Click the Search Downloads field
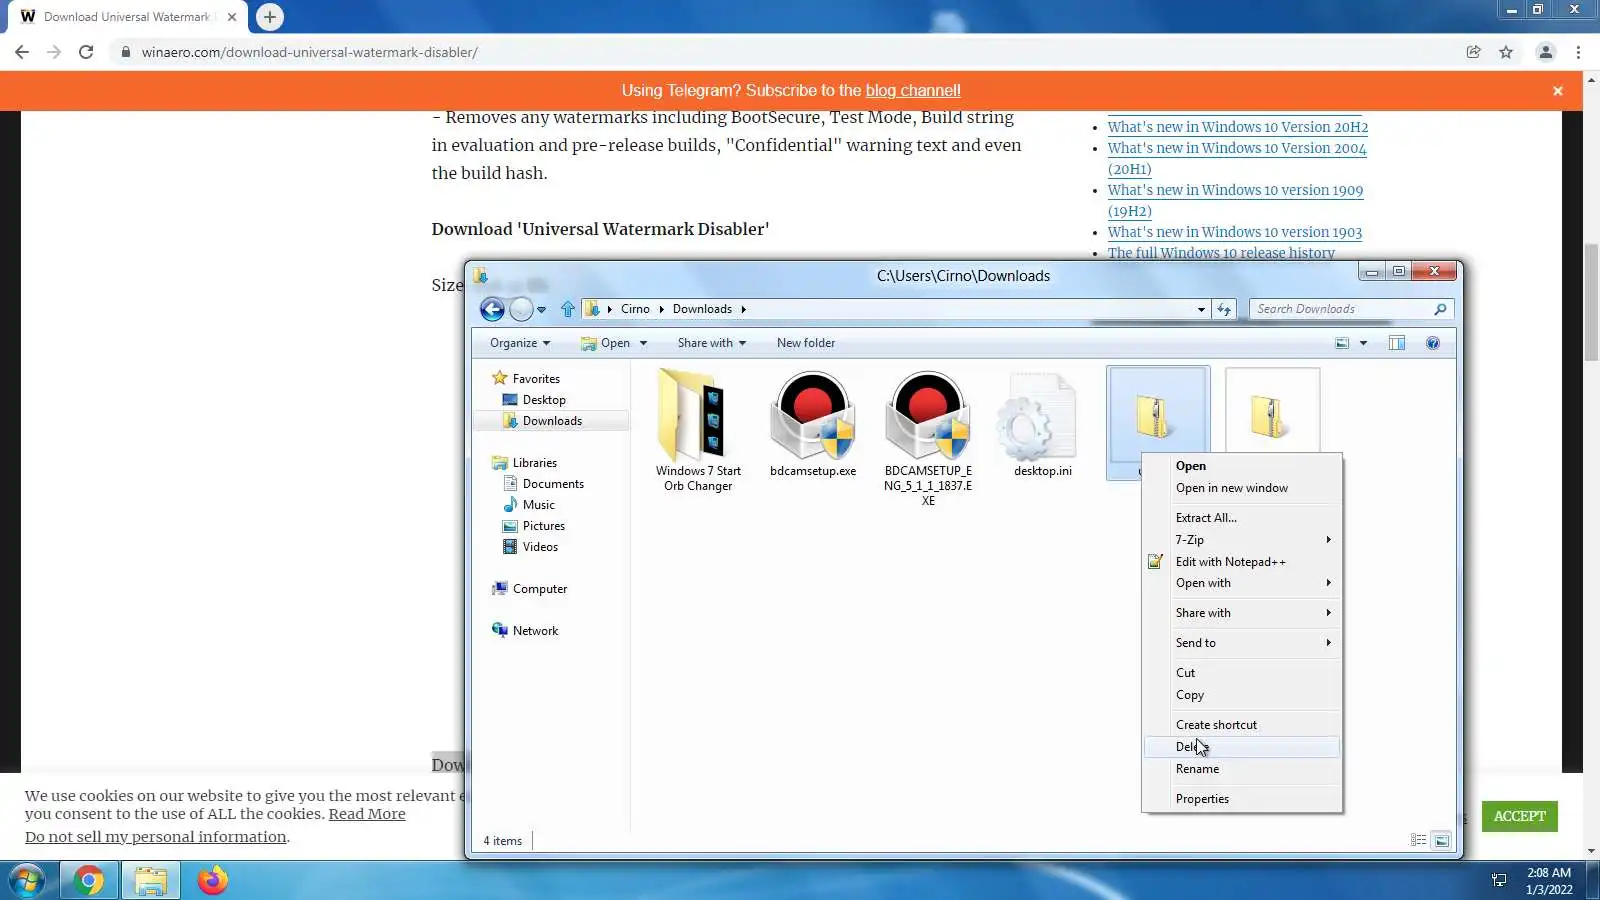The height and width of the screenshot is (900, 1600). pyautogui.click(x=1350, y=309)
